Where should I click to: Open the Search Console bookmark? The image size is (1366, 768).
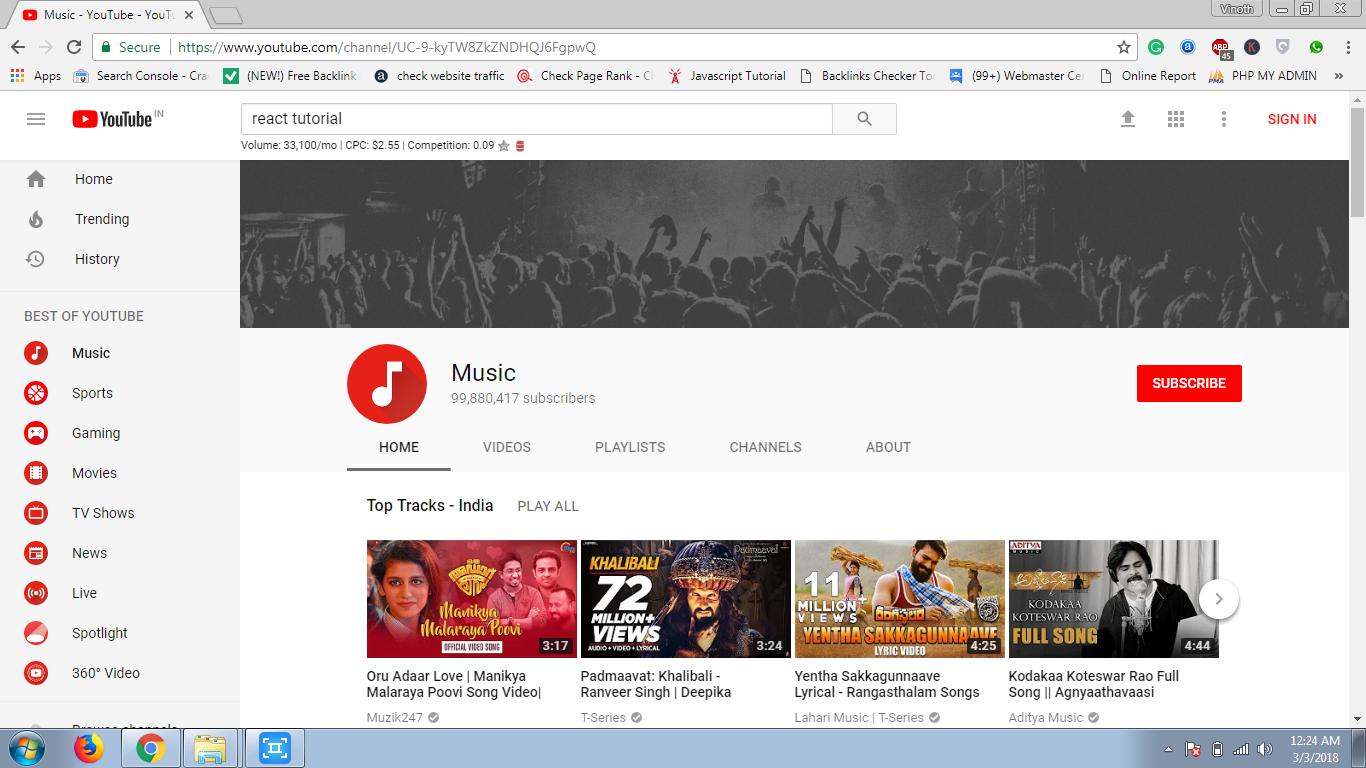pyautogui.click(x=141, y=76)
